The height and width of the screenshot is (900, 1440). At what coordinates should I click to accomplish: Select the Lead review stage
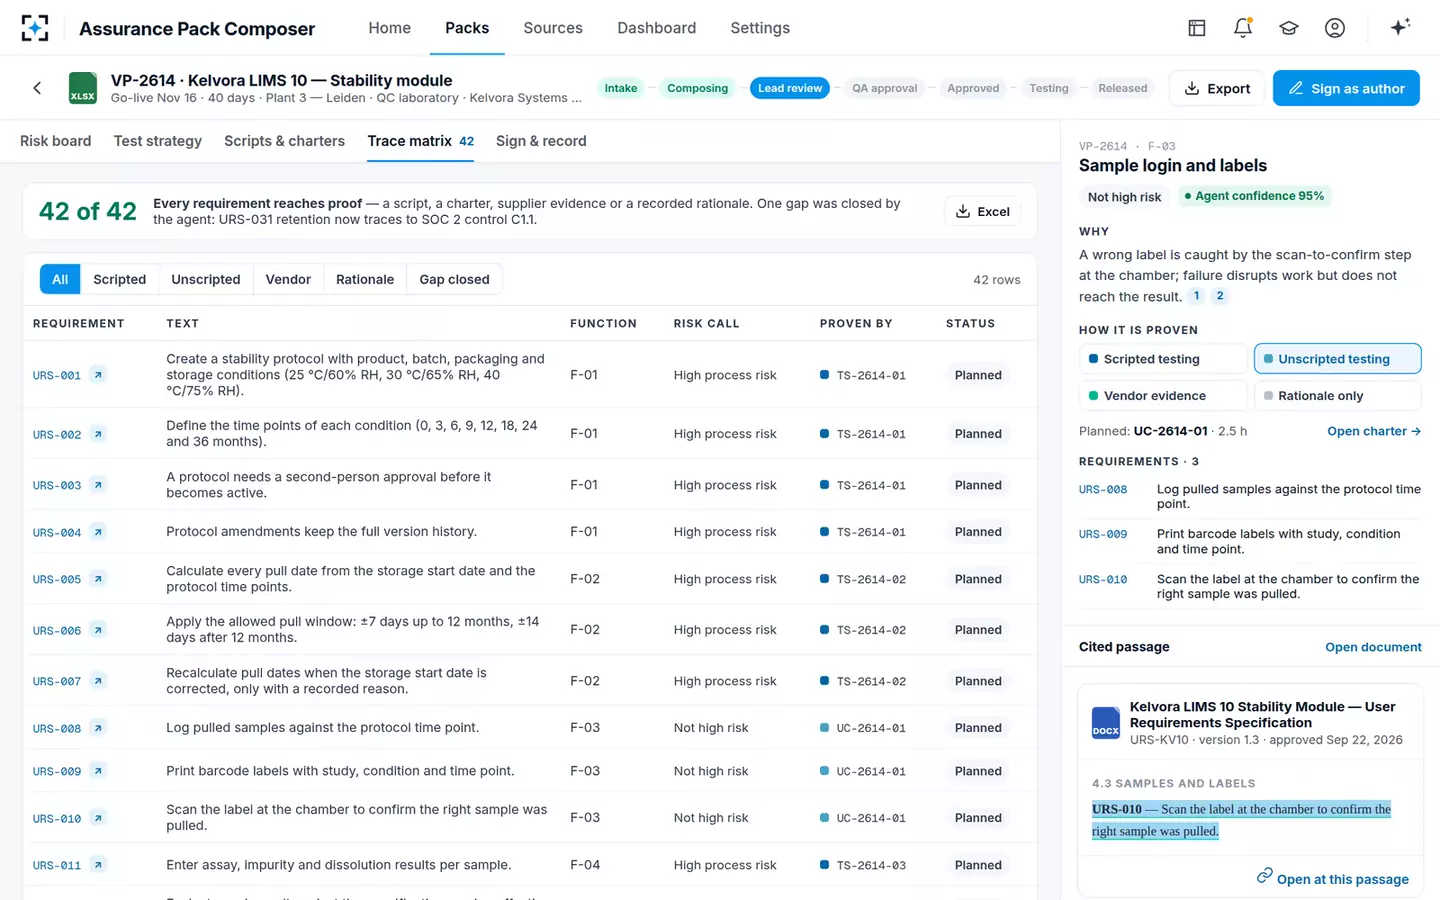[790, 88]
